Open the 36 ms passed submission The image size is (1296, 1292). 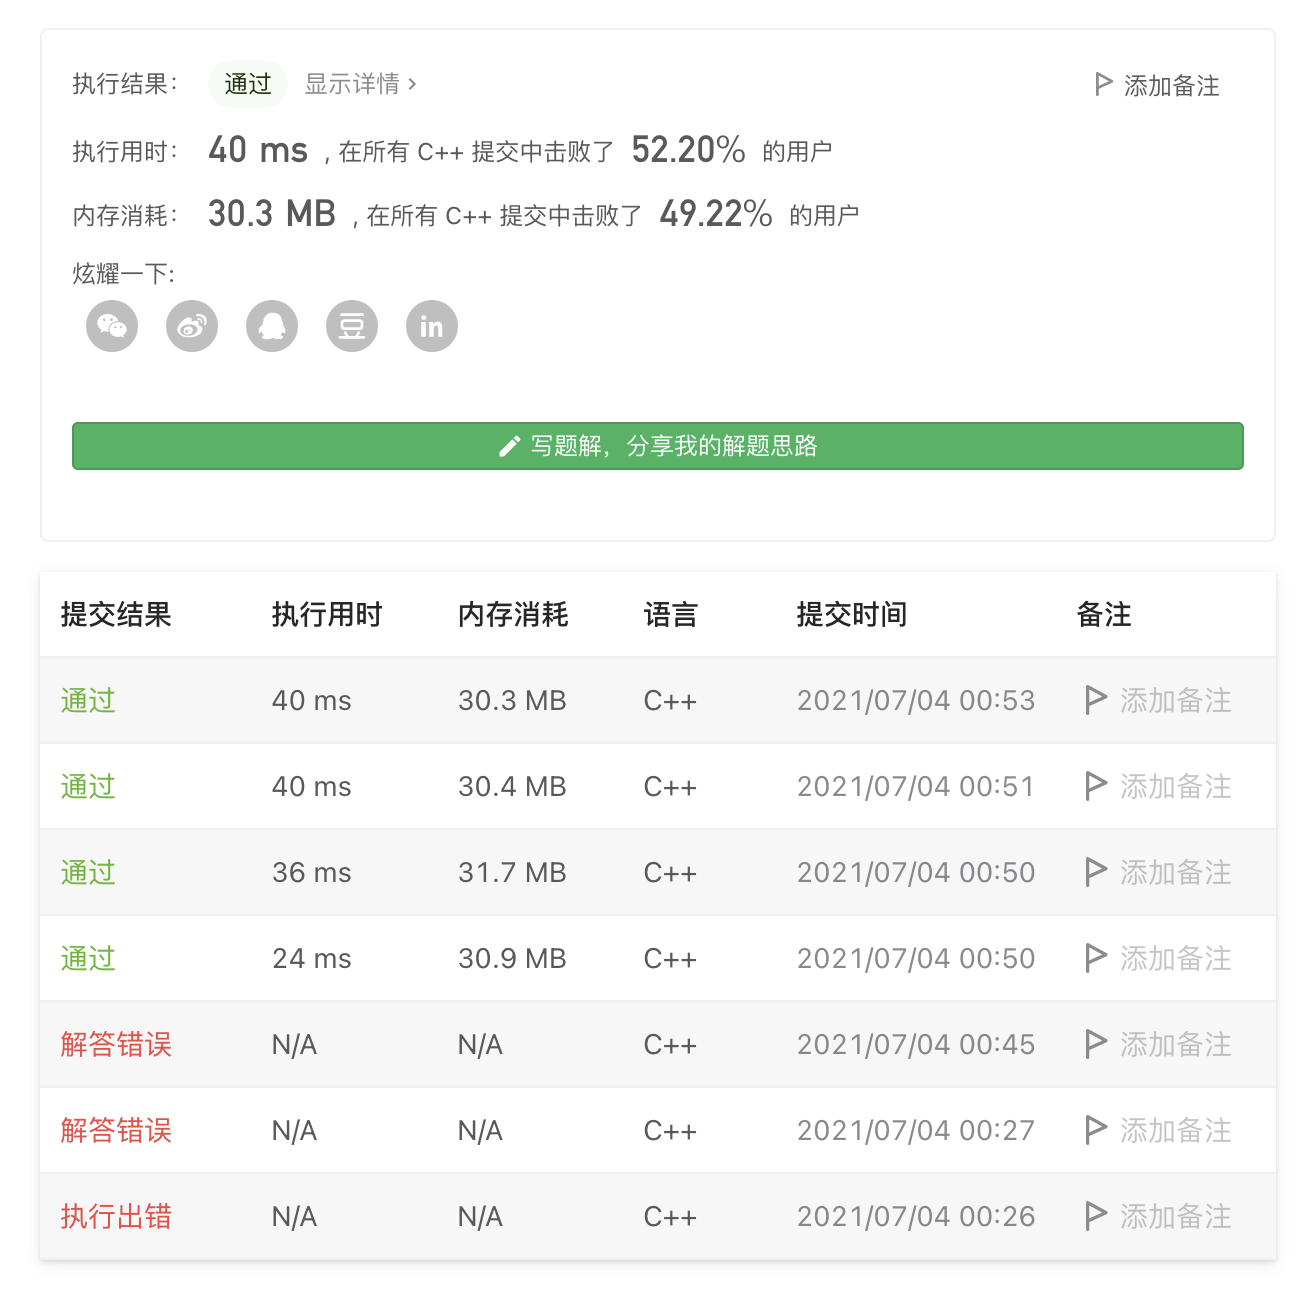click(x=88, y=872)
